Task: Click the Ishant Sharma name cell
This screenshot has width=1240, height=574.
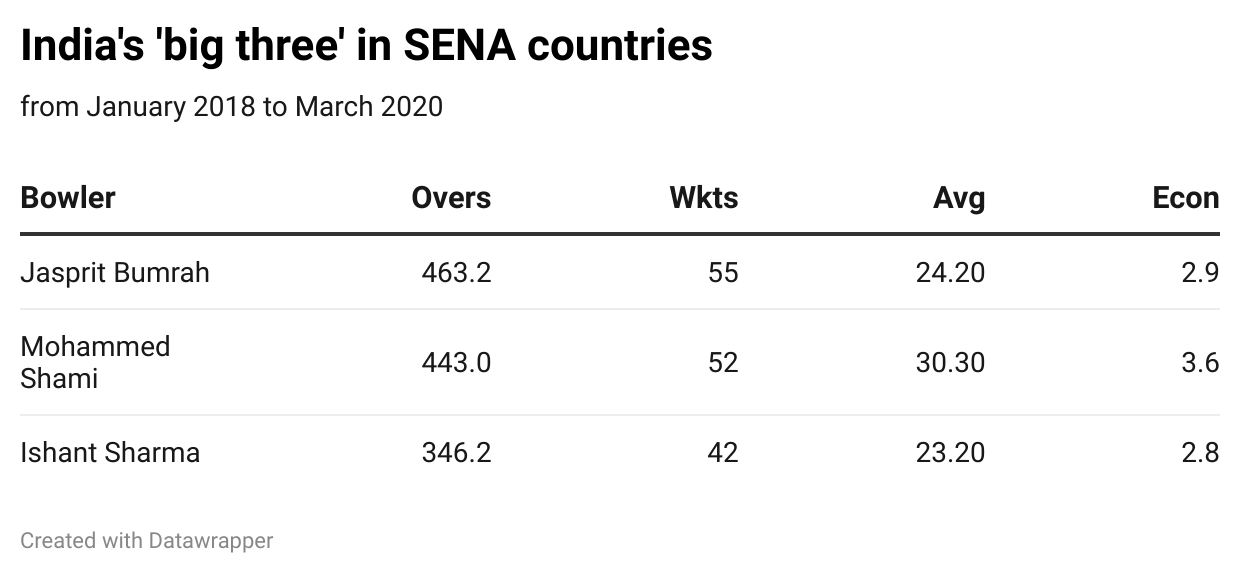Action: coord(110,453)
